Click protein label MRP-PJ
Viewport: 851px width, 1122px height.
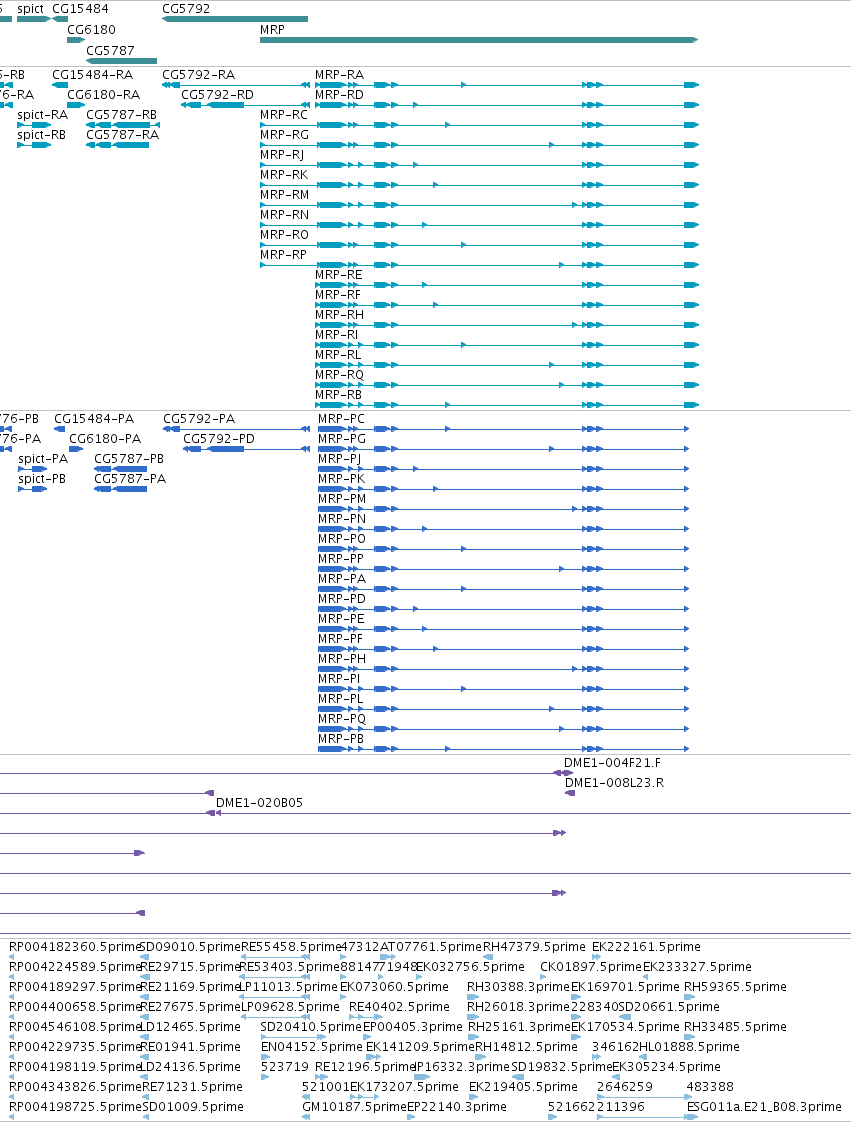[339, 459]
